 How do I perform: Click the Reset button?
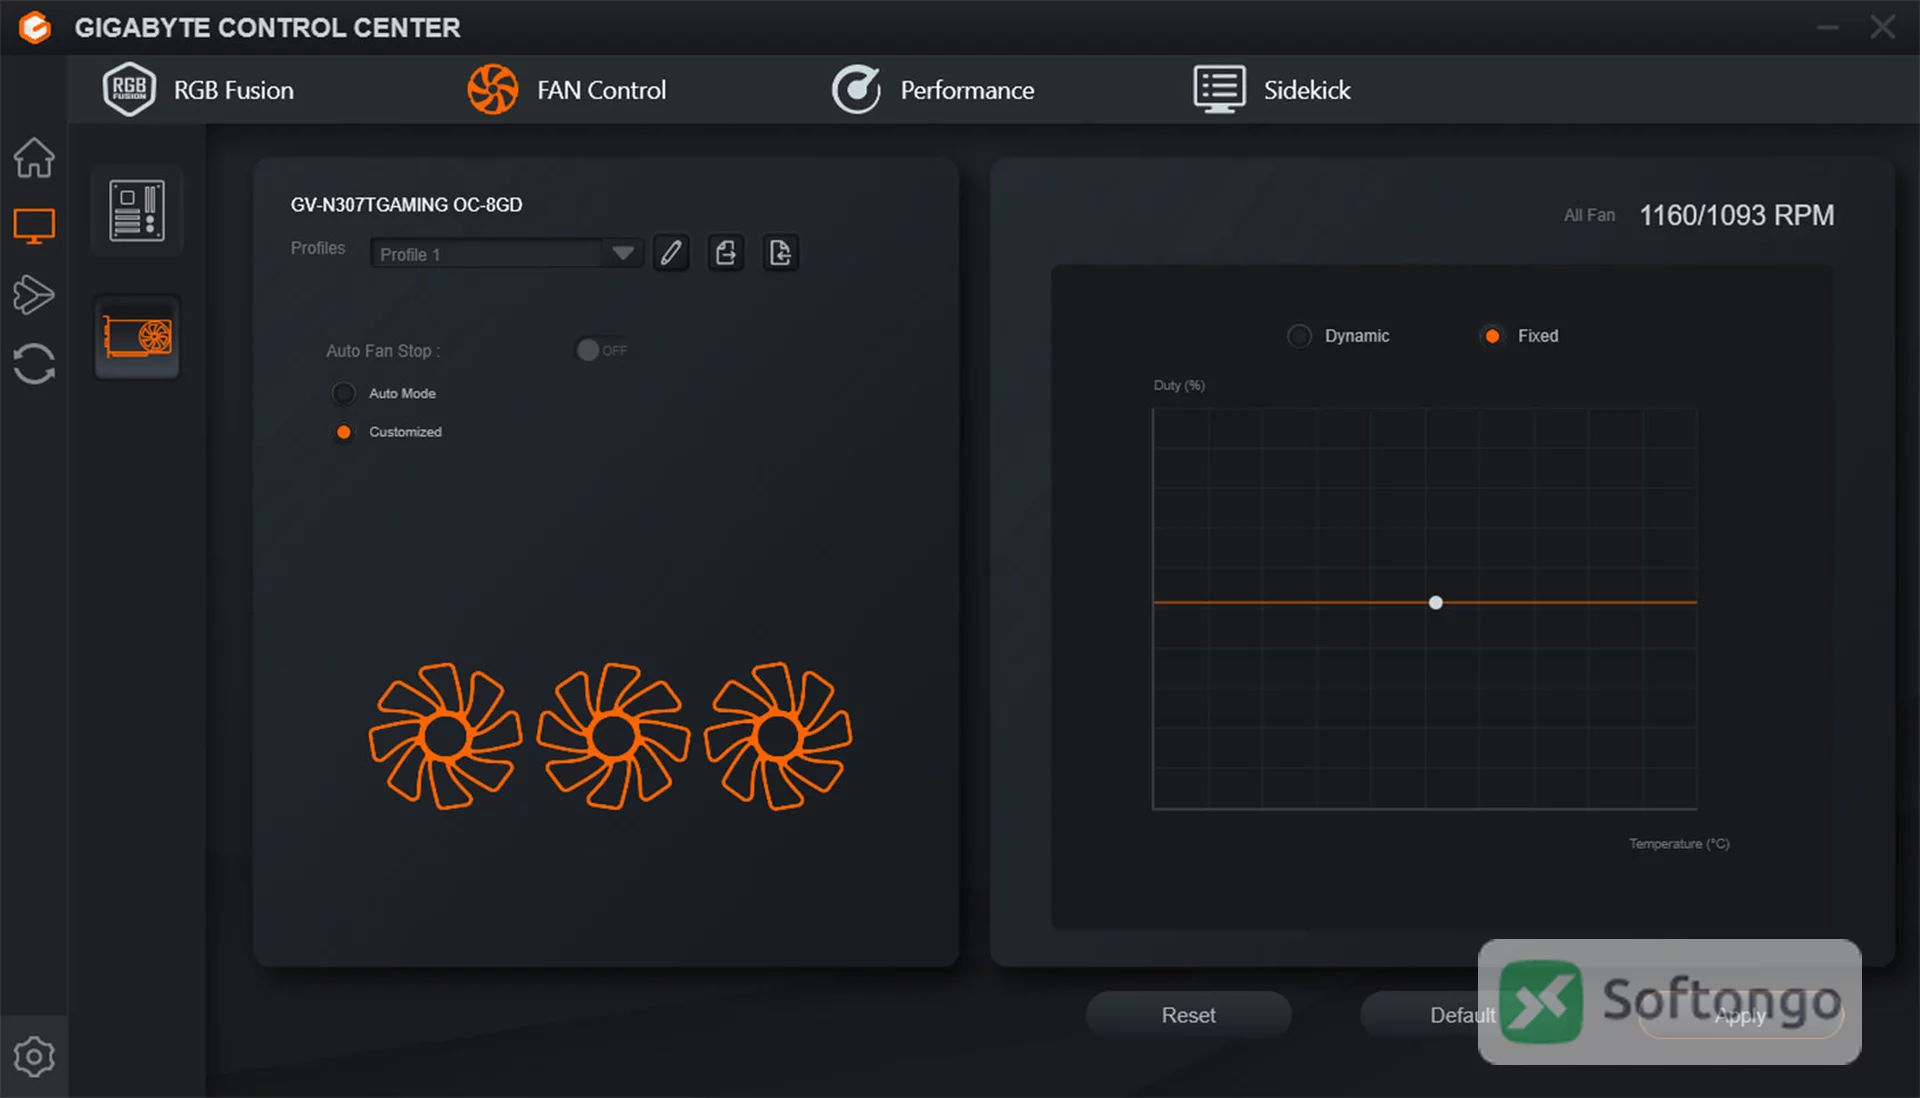click(x=1189, y=1015)
